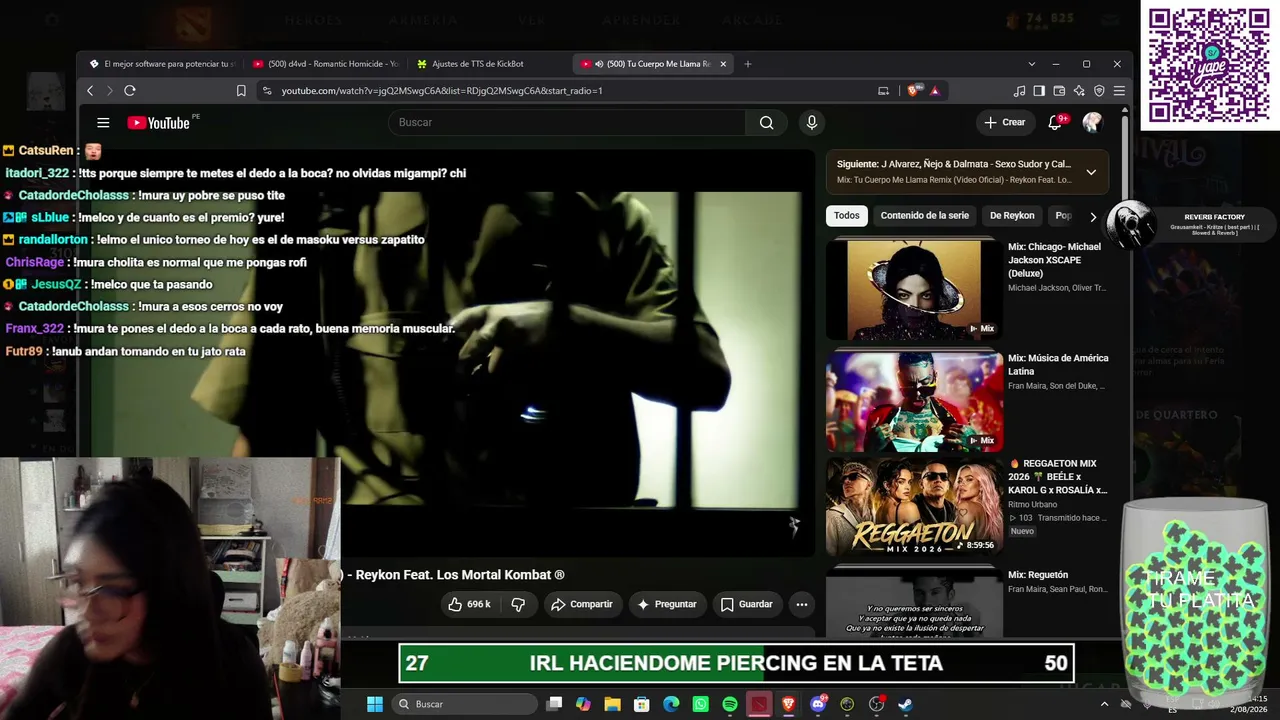Image resolution: width=1280 pixels, height=720 pixels.
Task: Open the three-dot more actions menu below the video
Action: tap(801, 604)
